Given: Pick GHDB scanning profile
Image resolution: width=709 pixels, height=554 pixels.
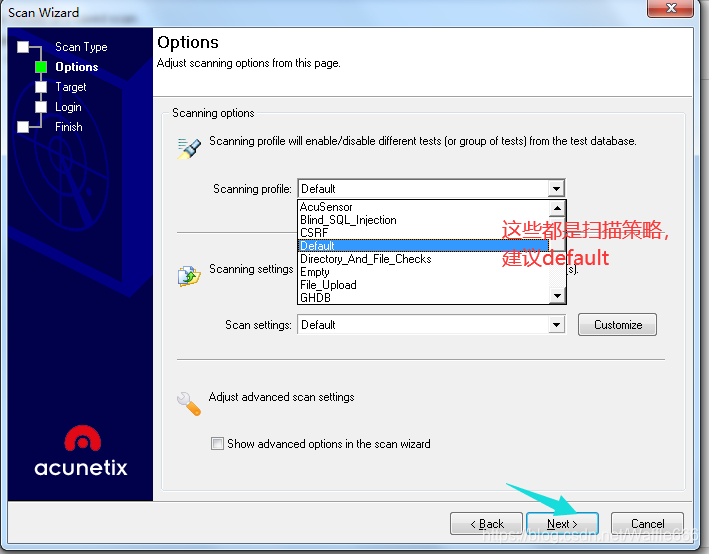Looking at the screenshot, I should pyautogui.click(x=423, y=298).
